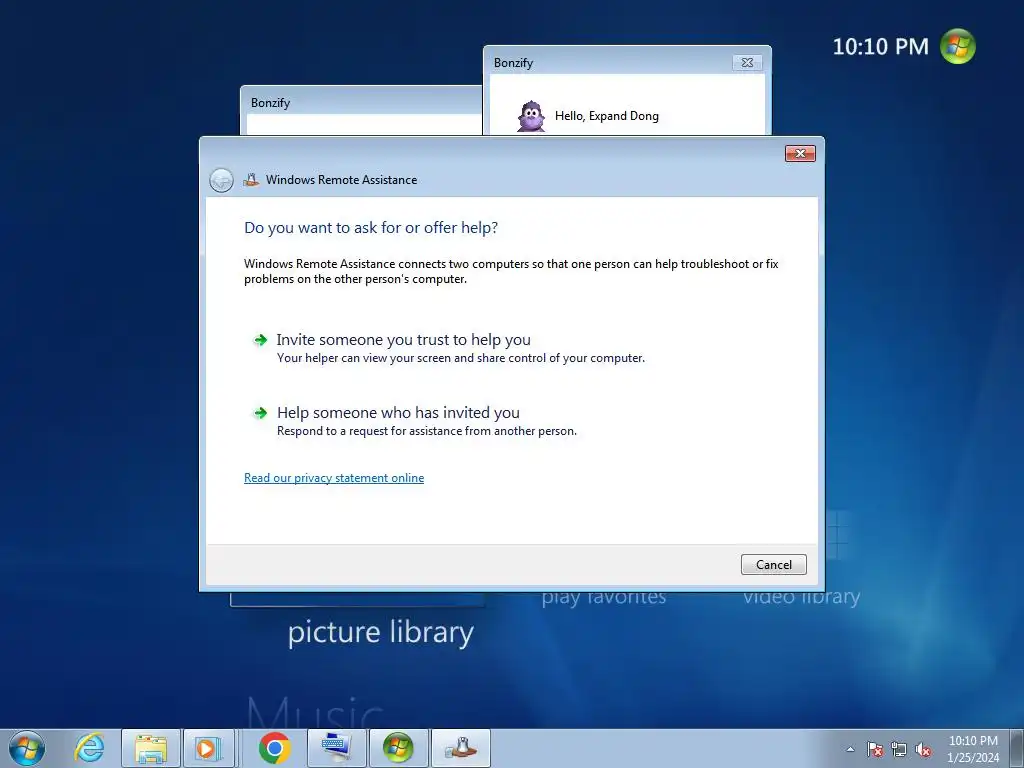Click the green arrow beside Help someone
This screenshot has height=768, width=1024.
(260, 413)
